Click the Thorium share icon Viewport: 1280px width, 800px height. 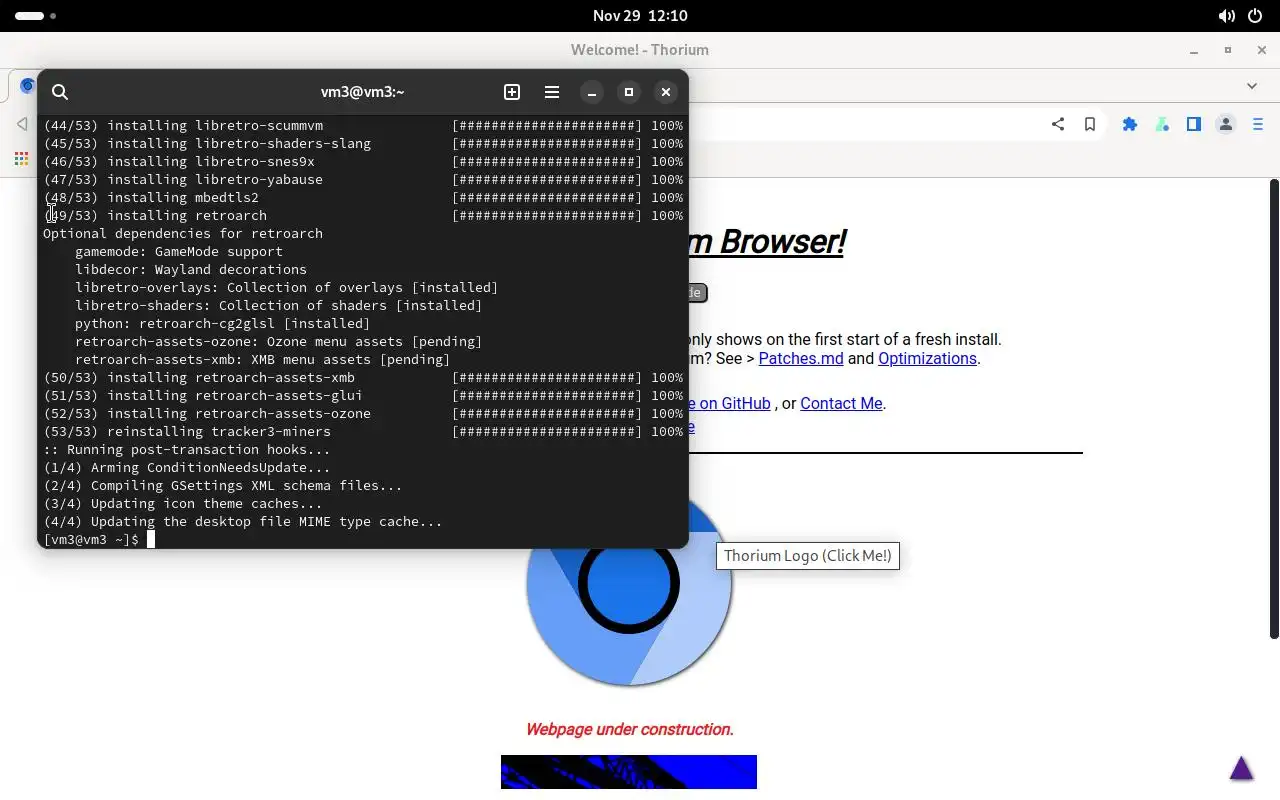point(1058,124)
